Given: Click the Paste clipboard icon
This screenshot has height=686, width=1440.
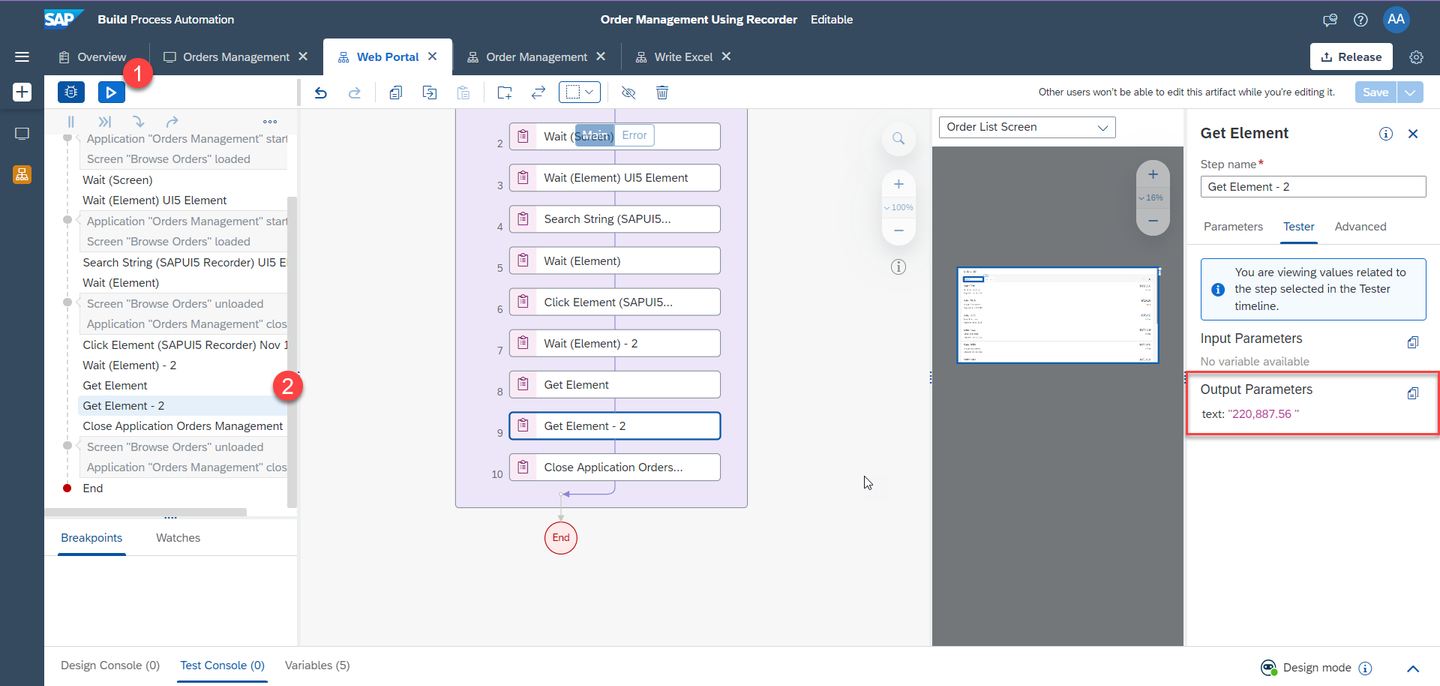Looking at the screenshot, I should click(463, 92).
